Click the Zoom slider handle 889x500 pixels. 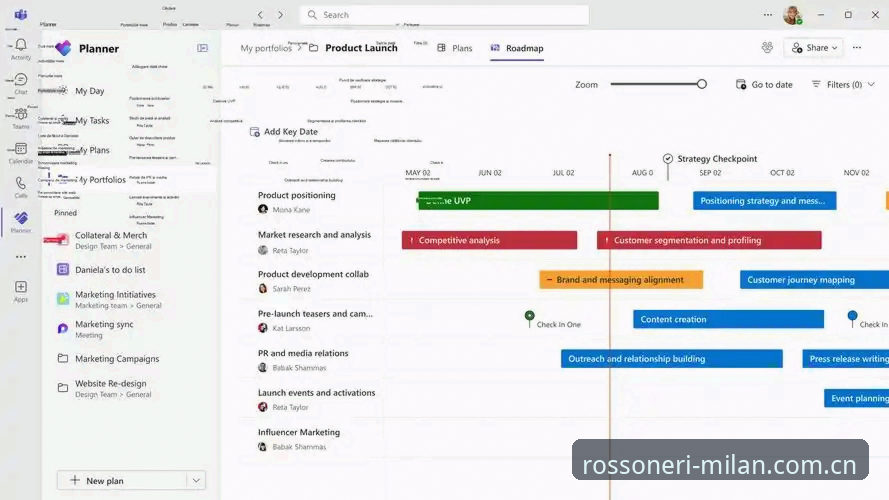coord(702,84)
